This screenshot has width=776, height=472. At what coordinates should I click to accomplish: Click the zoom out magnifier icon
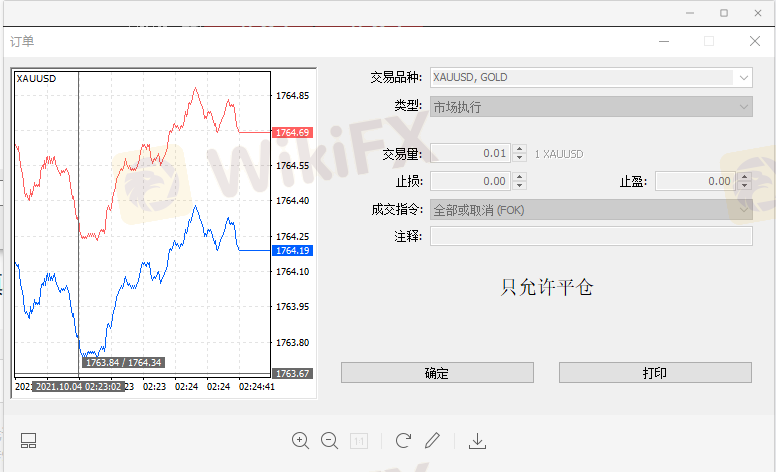pos(329,440)
